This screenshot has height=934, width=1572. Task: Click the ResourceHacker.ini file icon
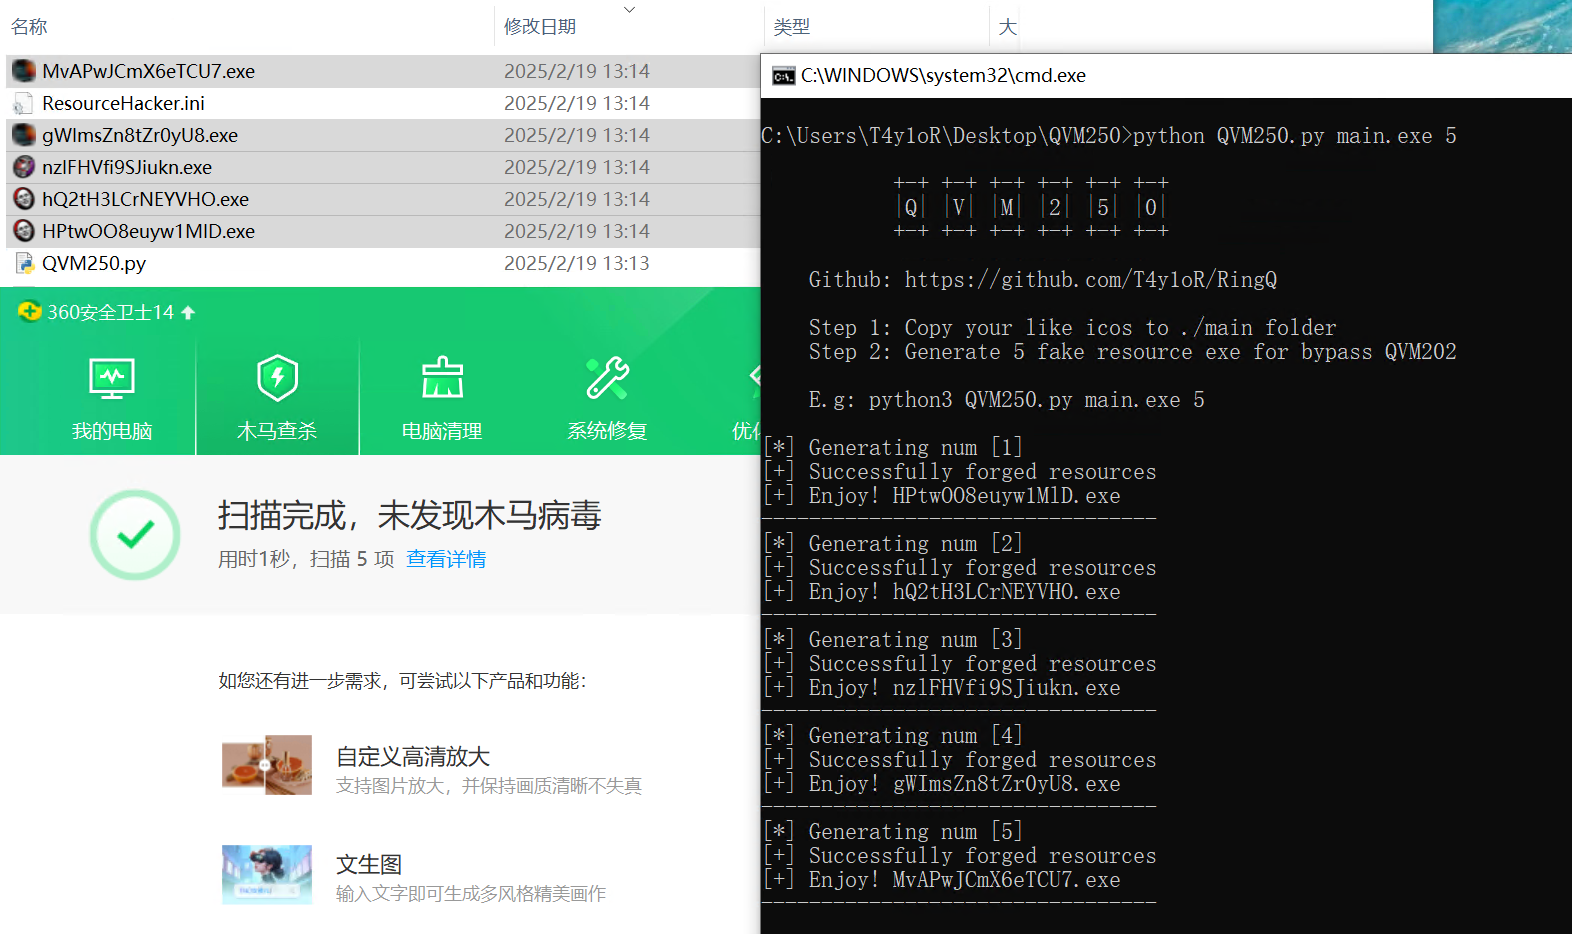tap(24, 103)
